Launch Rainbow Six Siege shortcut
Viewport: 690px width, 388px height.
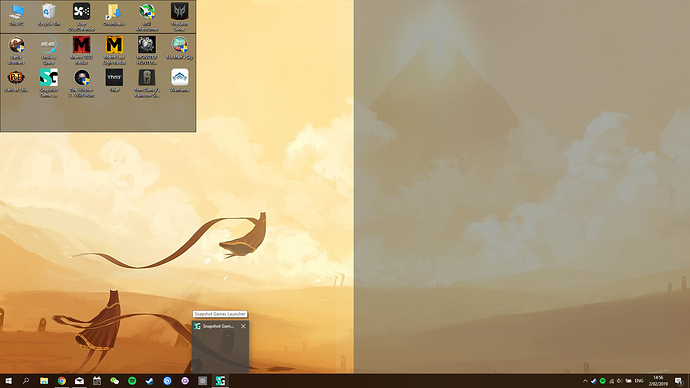click(147, 83)
